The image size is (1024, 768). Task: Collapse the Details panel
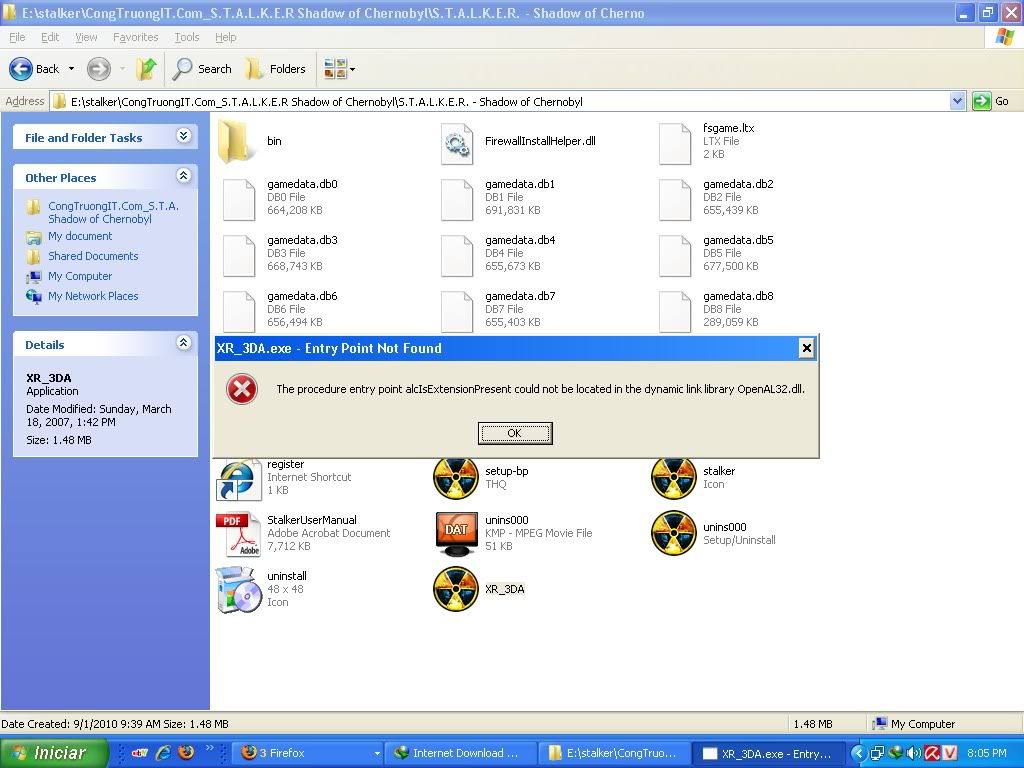(x=184, y=342)
